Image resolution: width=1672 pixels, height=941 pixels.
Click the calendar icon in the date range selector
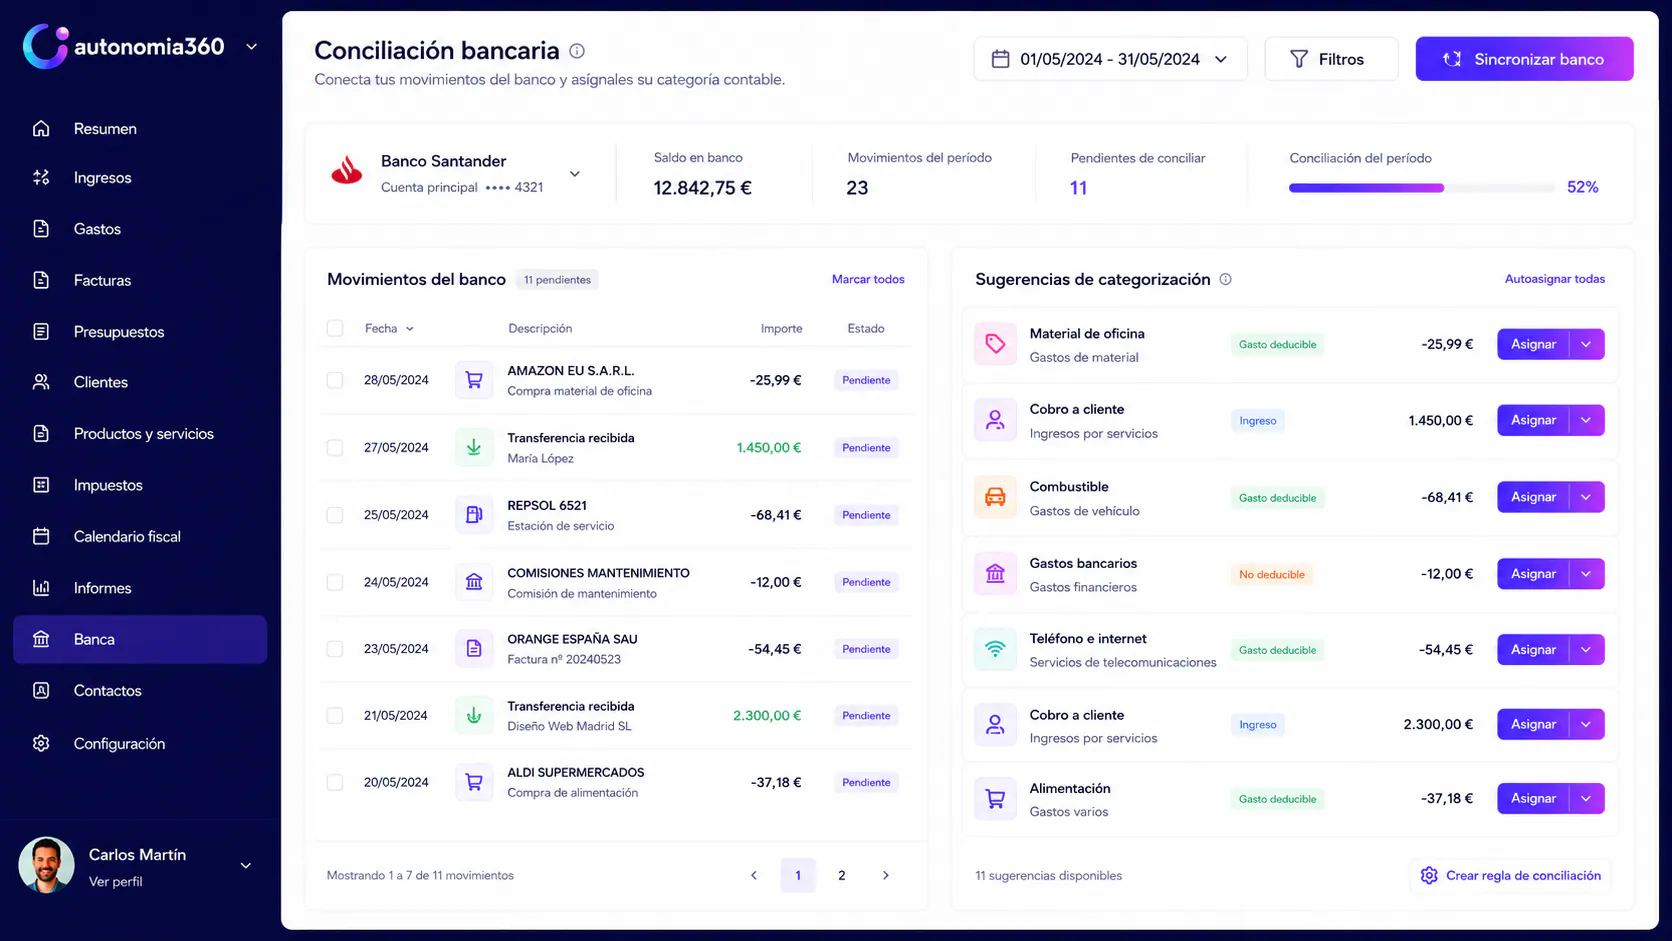click(x=1000, y=59)
